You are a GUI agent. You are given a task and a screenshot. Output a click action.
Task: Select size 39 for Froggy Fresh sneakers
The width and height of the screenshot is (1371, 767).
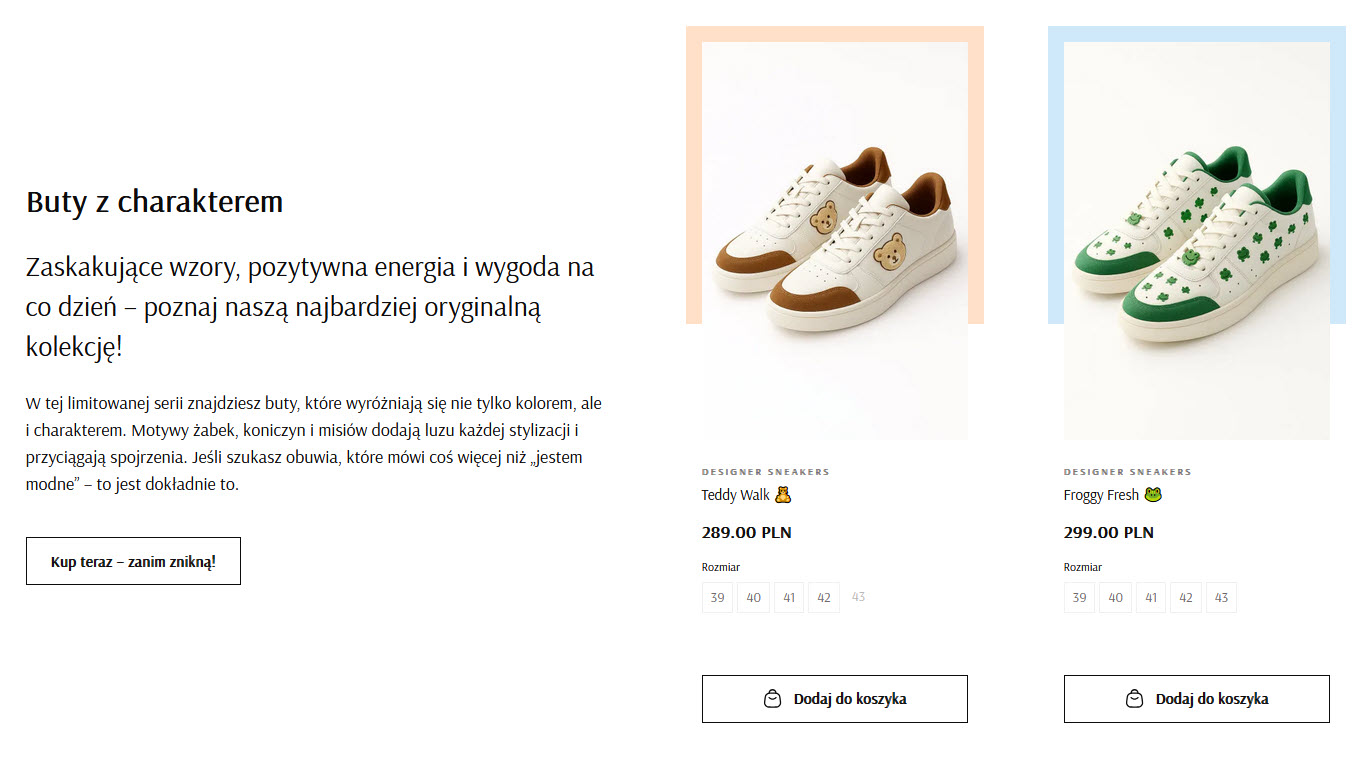pos(1079,597)
